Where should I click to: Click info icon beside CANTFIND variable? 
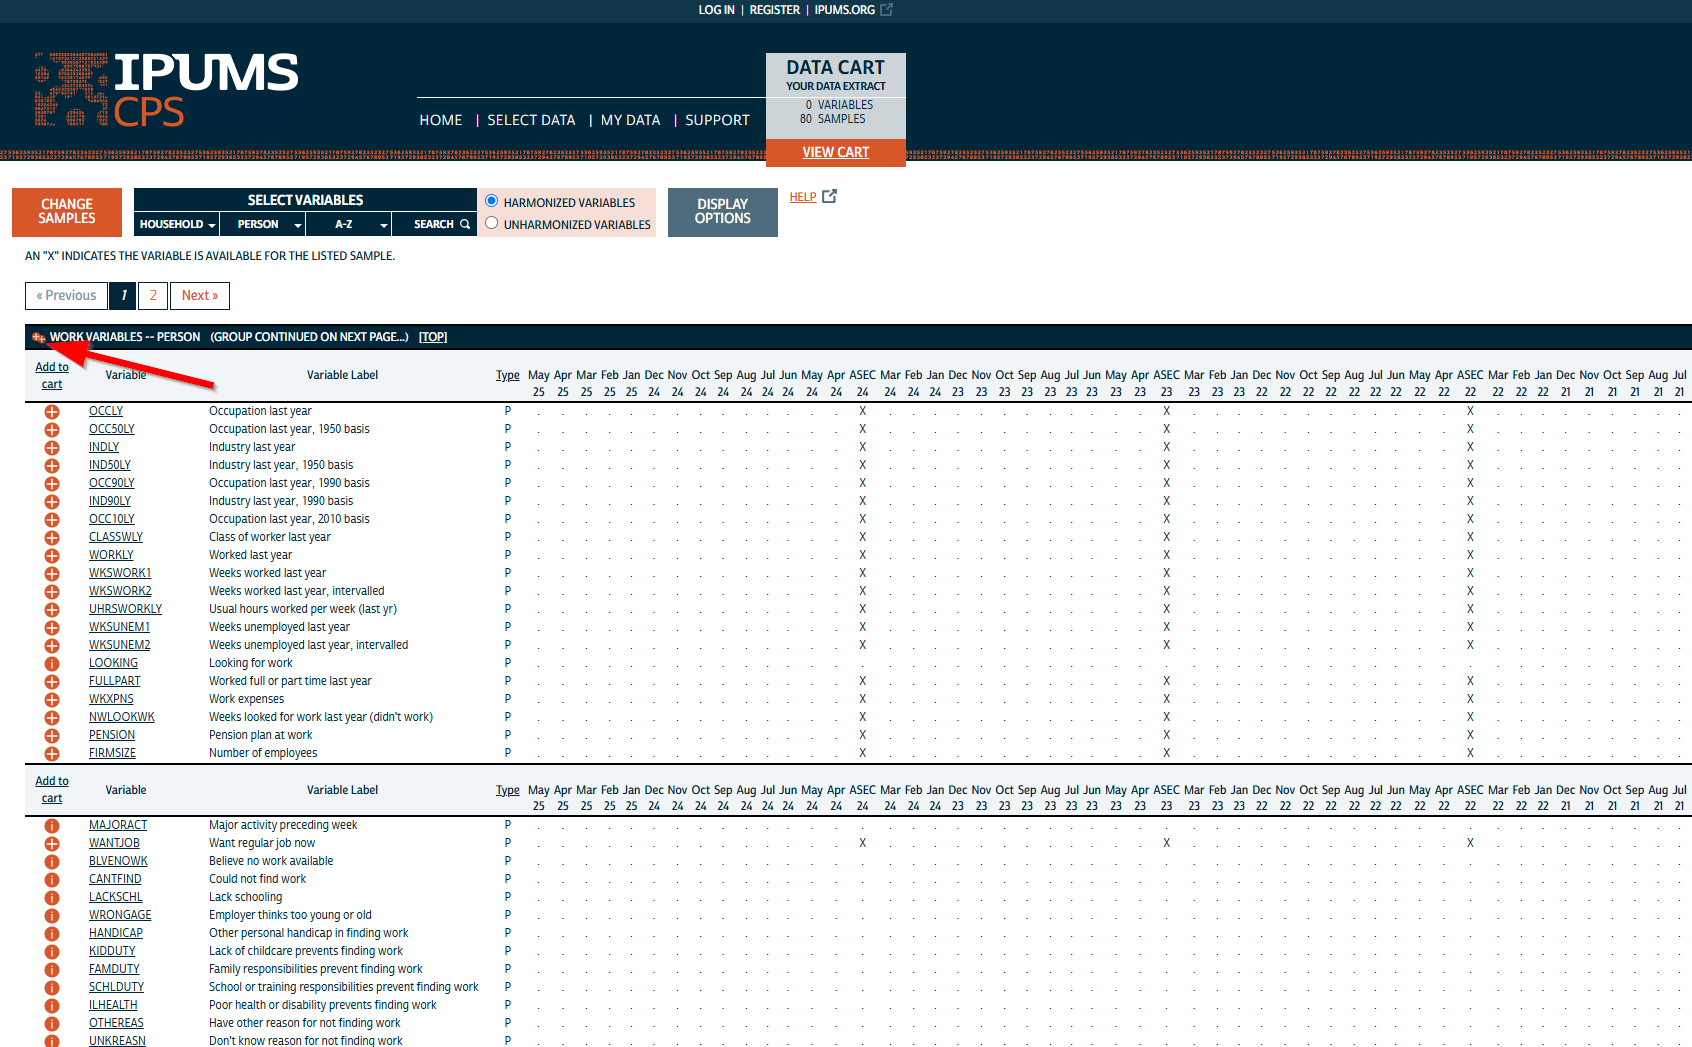(x=52, y=880)
